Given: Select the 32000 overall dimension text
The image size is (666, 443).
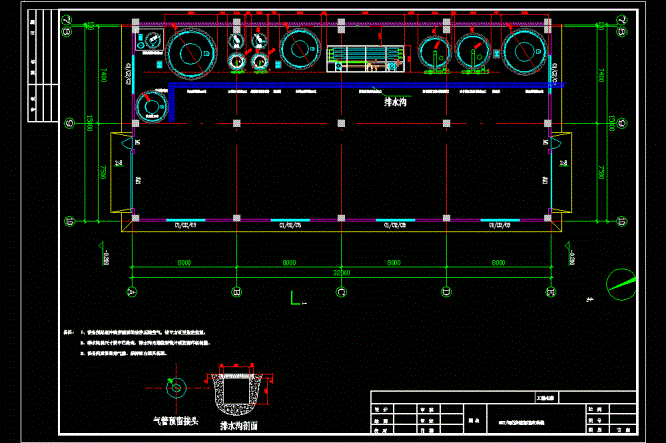Looking at the screenshot, I should [x=341, y=273].
